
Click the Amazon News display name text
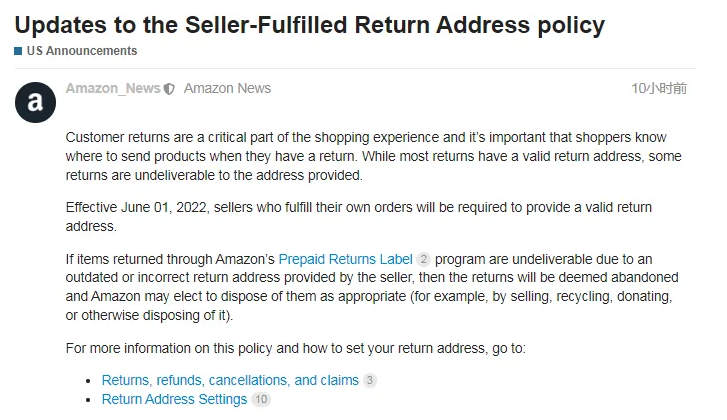click(227, 88)
